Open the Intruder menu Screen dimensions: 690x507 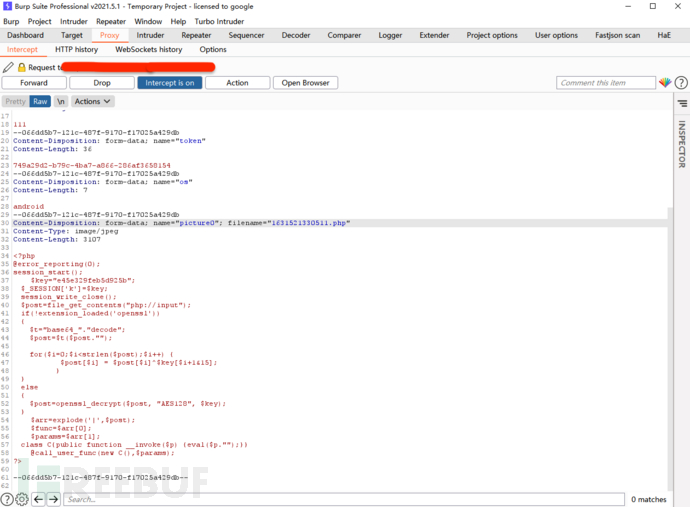[x=73, y=21]
